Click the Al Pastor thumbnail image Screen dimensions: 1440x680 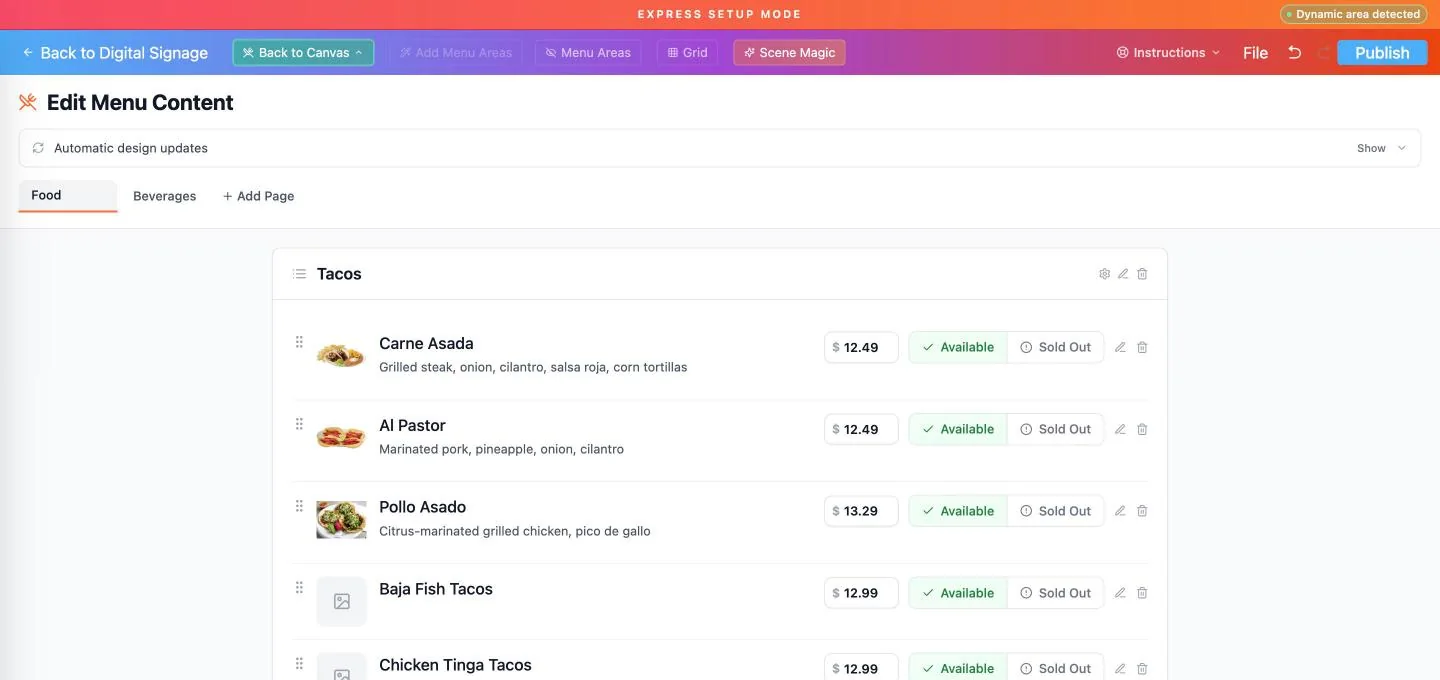pyautogui.click(x=341, y=436)
